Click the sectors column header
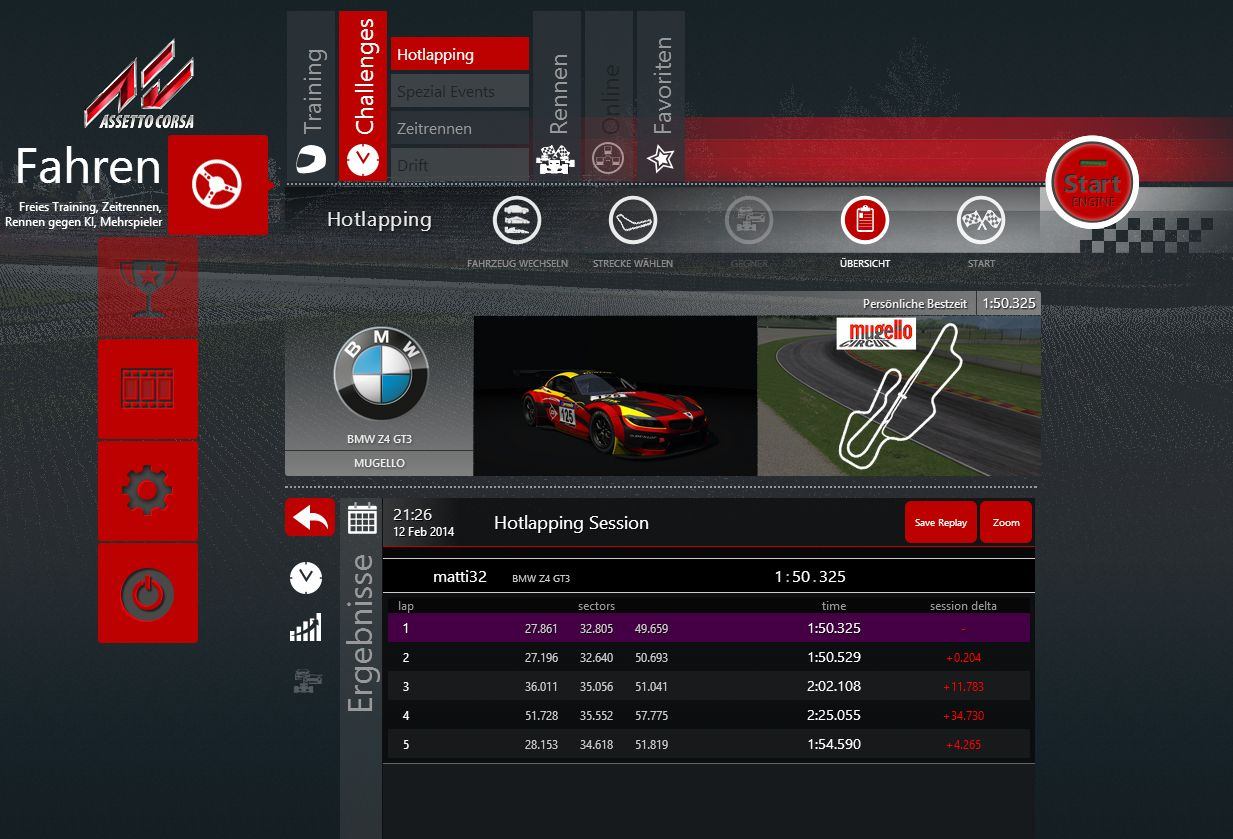This screenshot has height=839, width=1233. coord(596,605)
